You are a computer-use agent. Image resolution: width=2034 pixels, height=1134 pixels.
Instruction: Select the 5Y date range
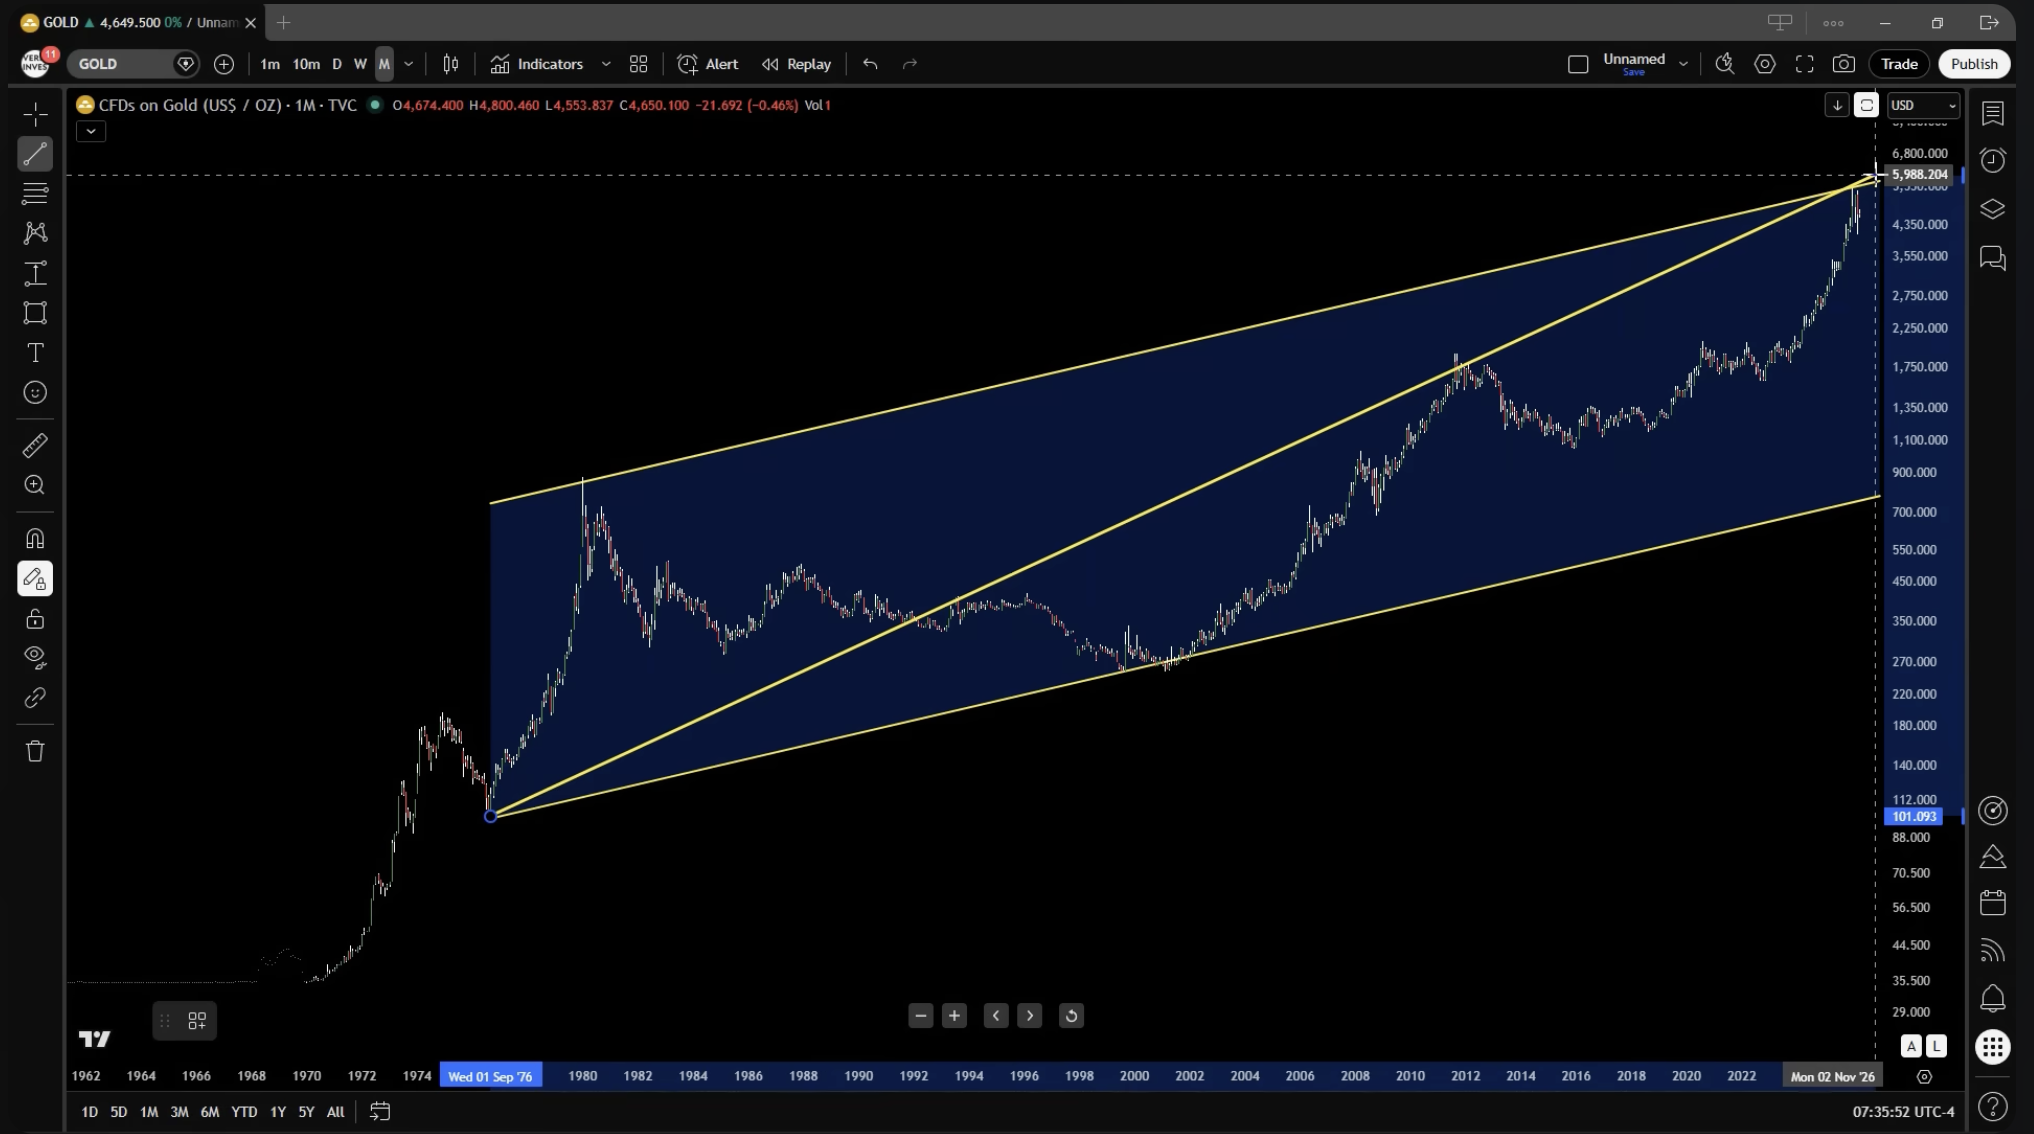click(306, 1111)
